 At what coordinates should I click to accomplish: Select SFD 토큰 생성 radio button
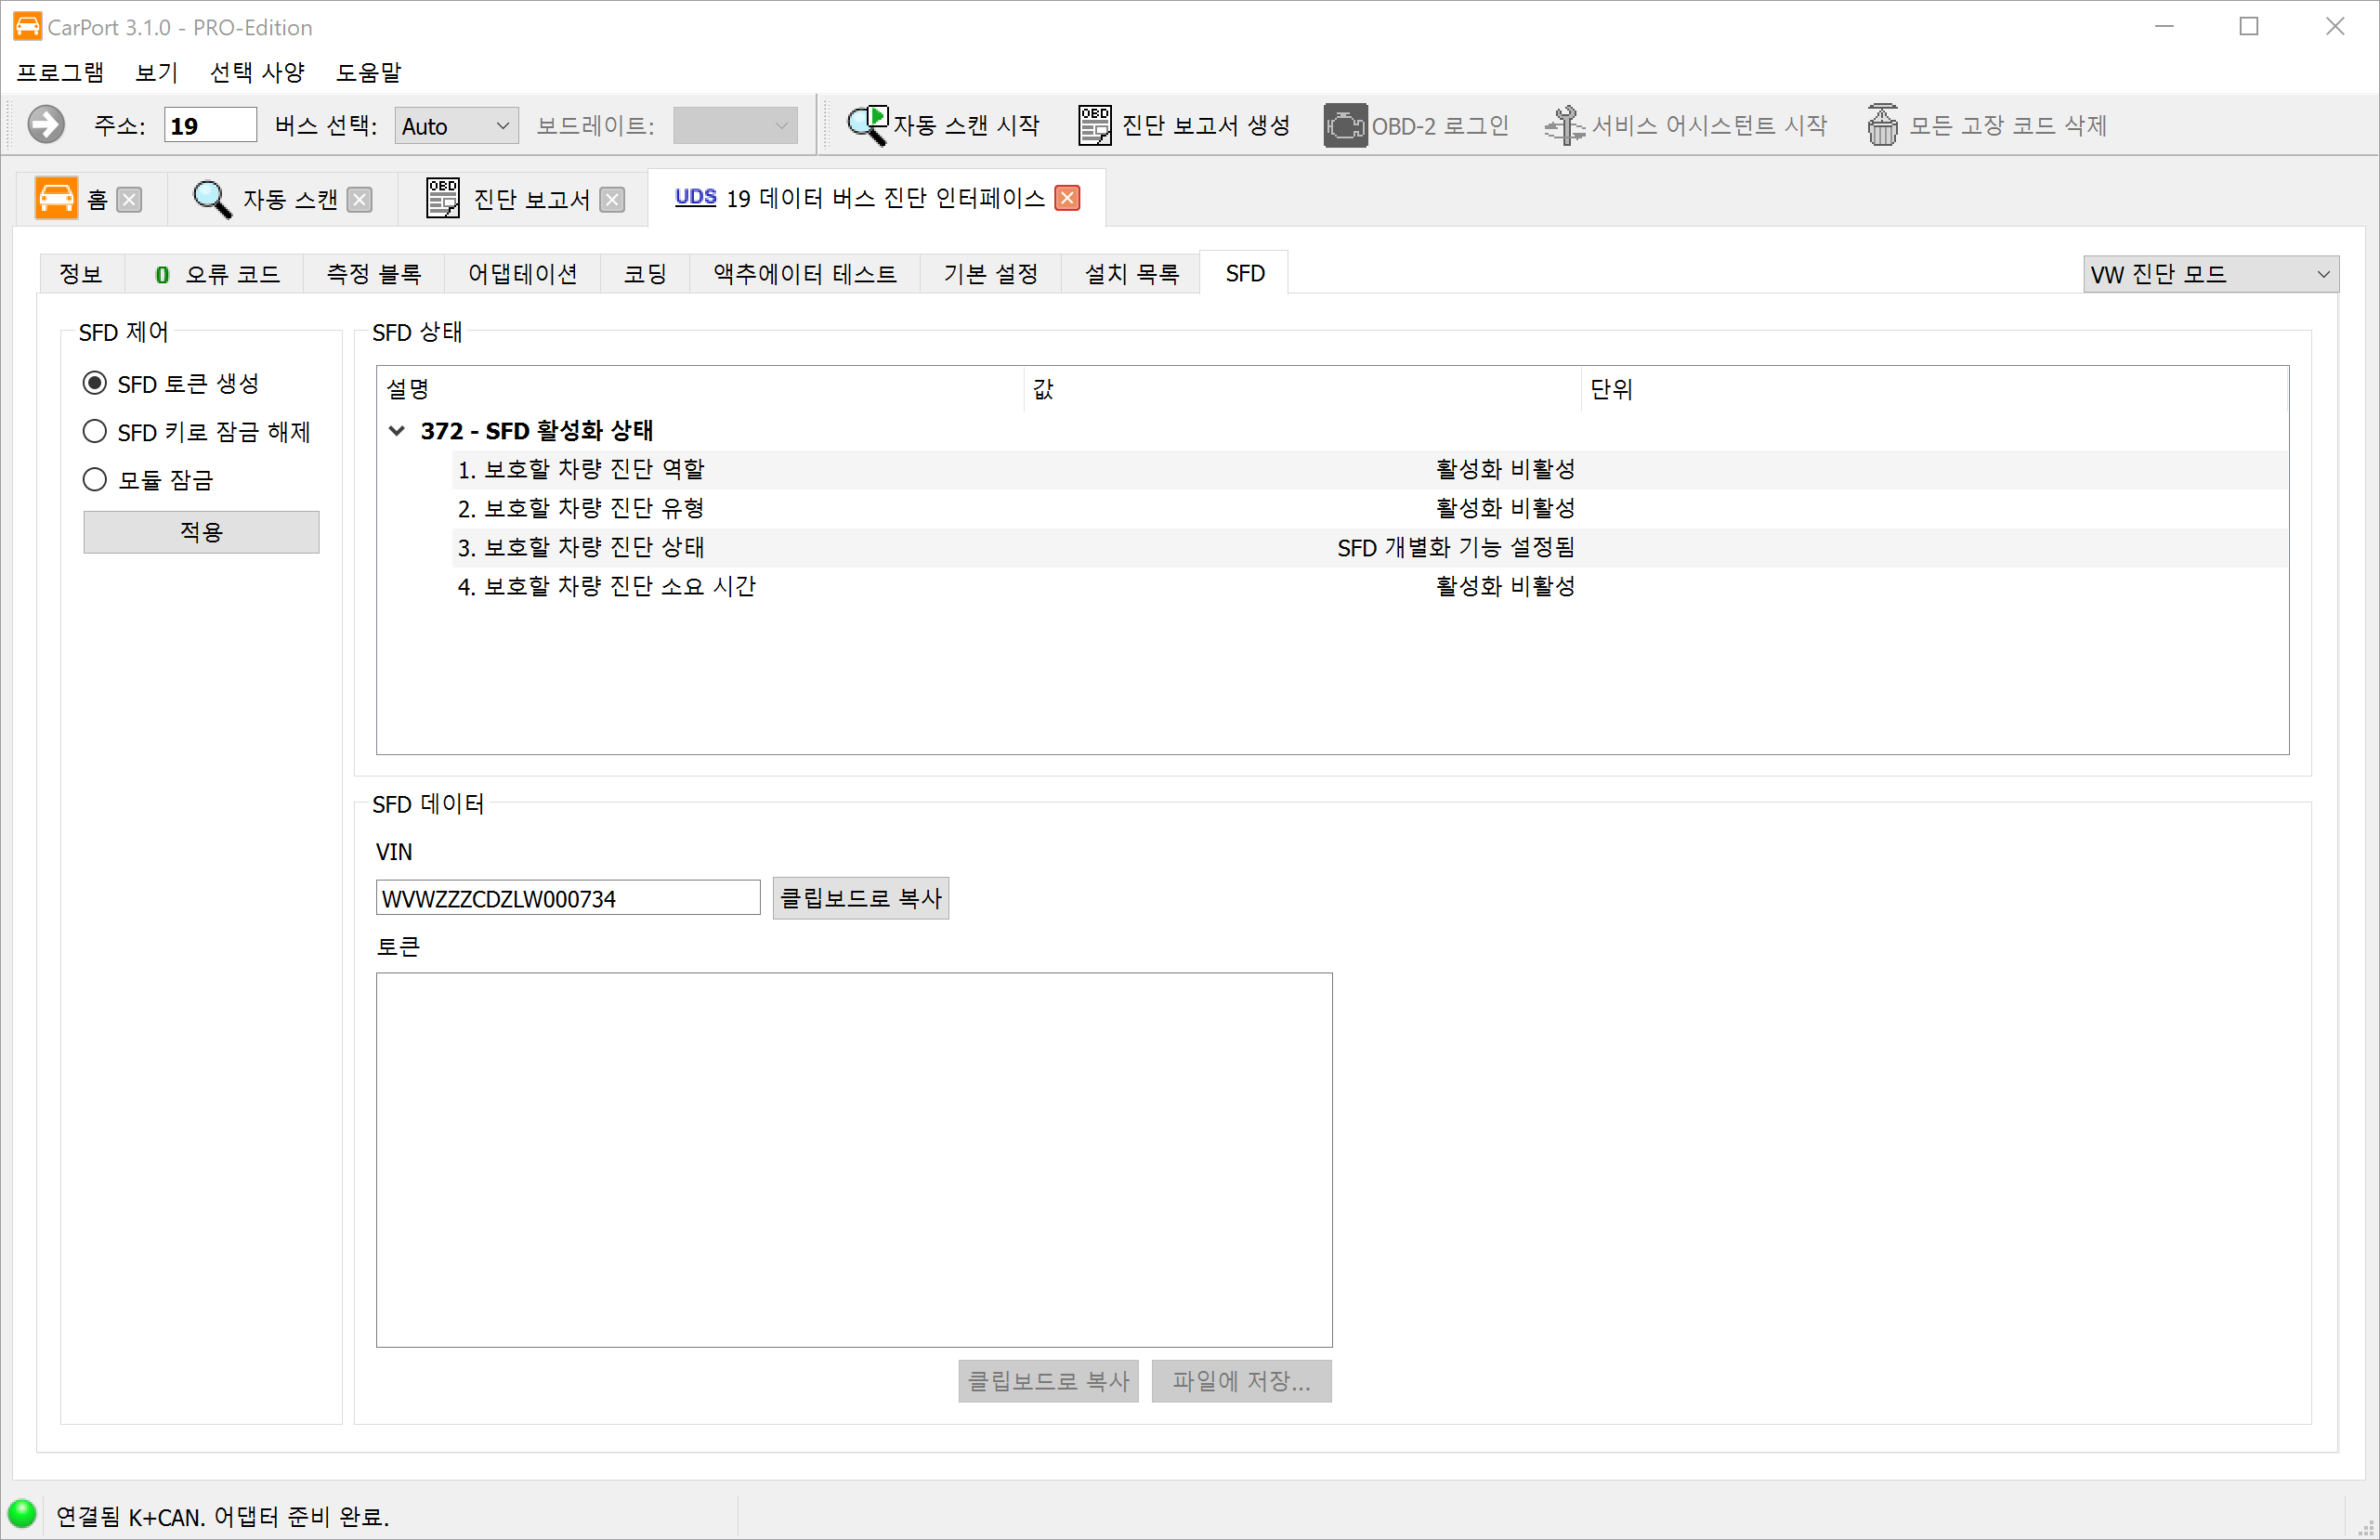tap(95, 383)
